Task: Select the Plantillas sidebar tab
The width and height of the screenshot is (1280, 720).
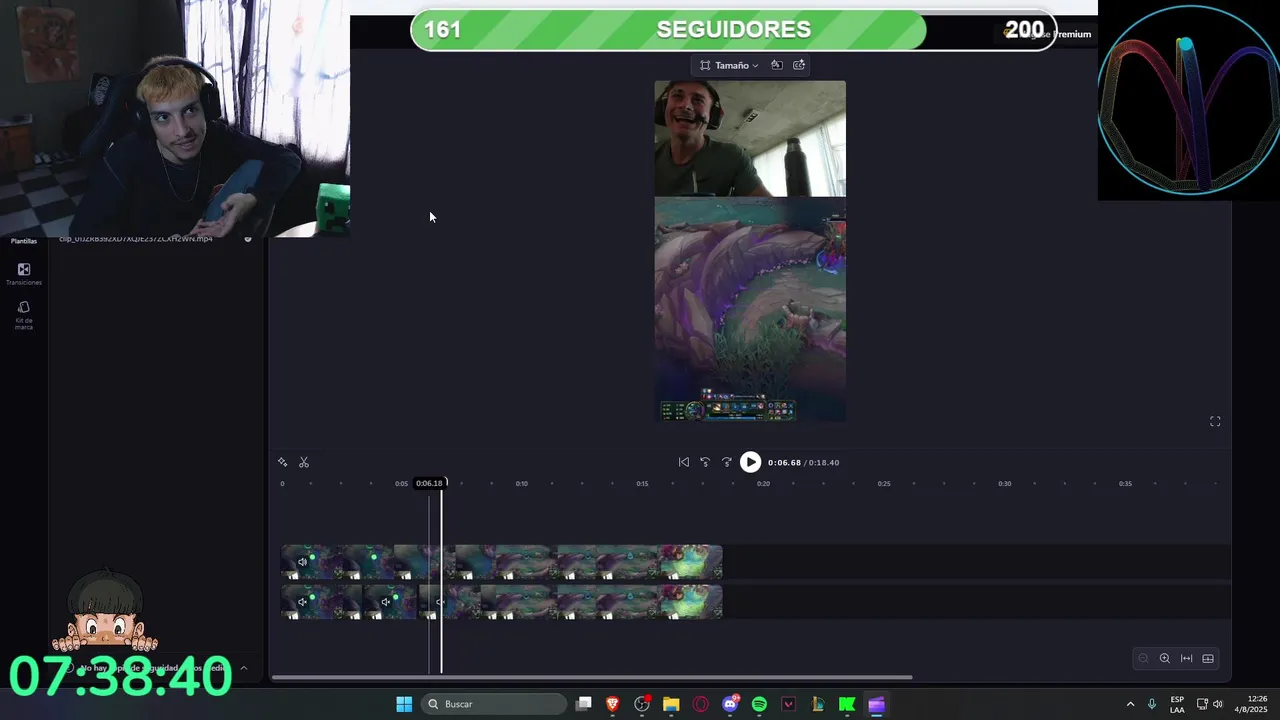Action: click(24, 241)
